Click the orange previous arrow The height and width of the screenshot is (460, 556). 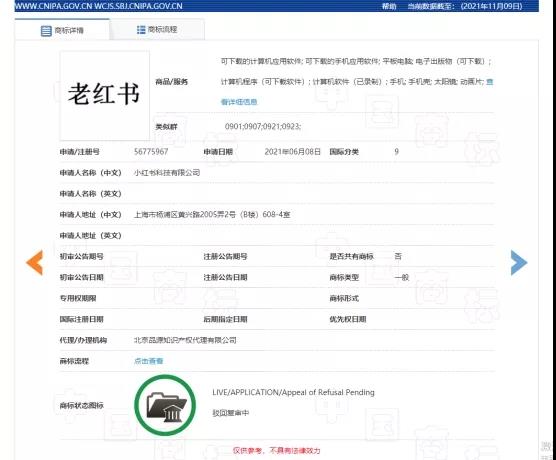[x=34, y=262]
